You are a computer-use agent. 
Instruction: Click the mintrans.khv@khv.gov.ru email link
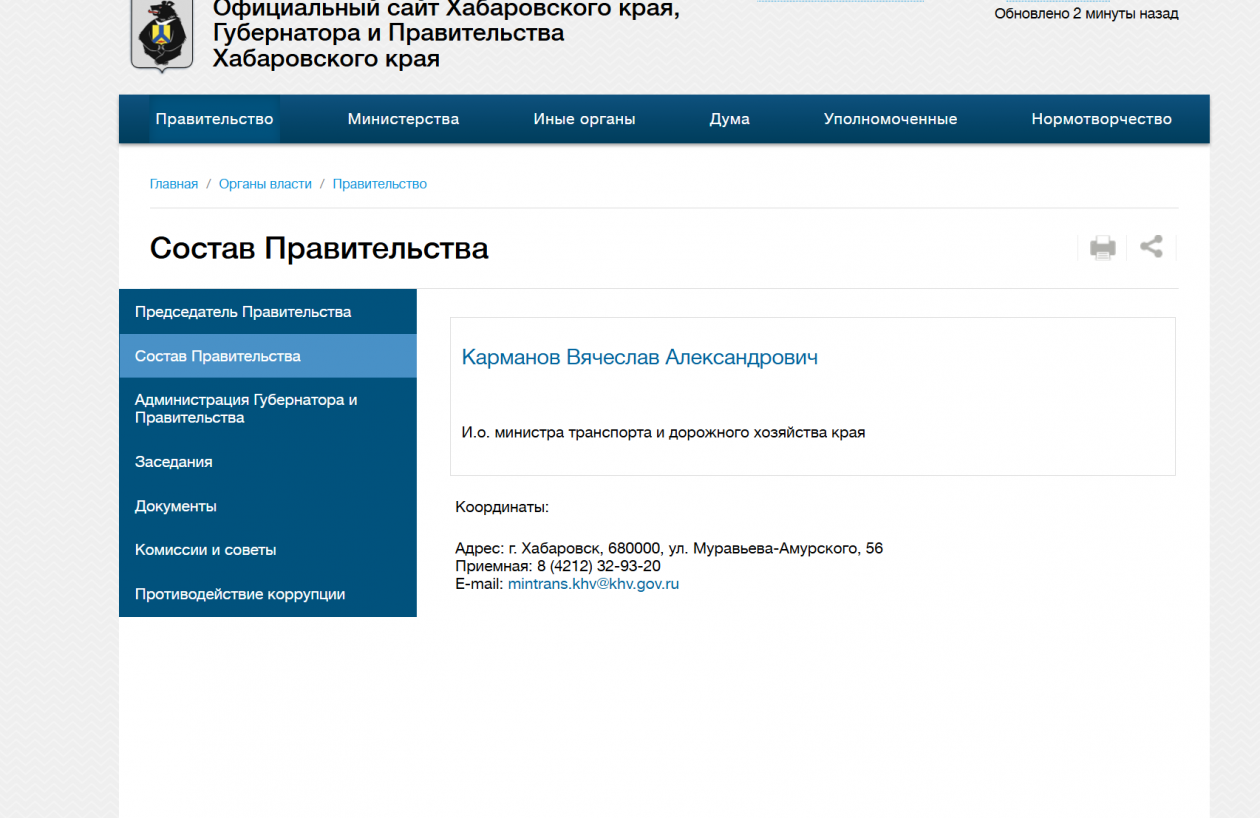pos(593,584)
